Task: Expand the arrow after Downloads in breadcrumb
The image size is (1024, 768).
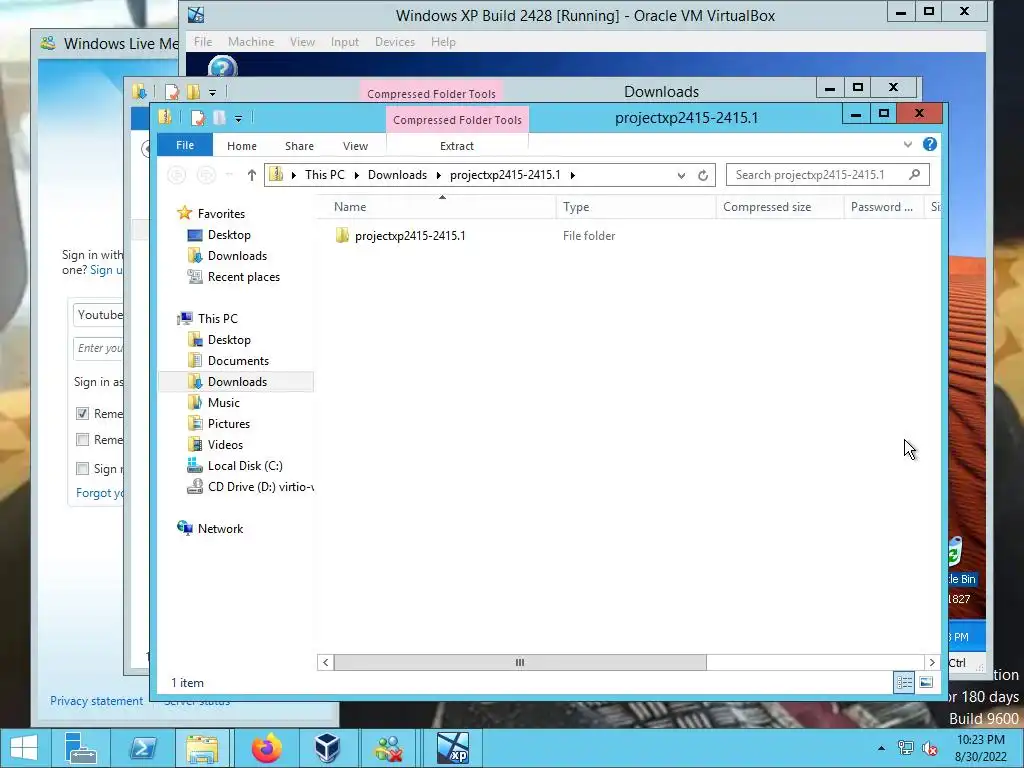Action: (439, 175)
